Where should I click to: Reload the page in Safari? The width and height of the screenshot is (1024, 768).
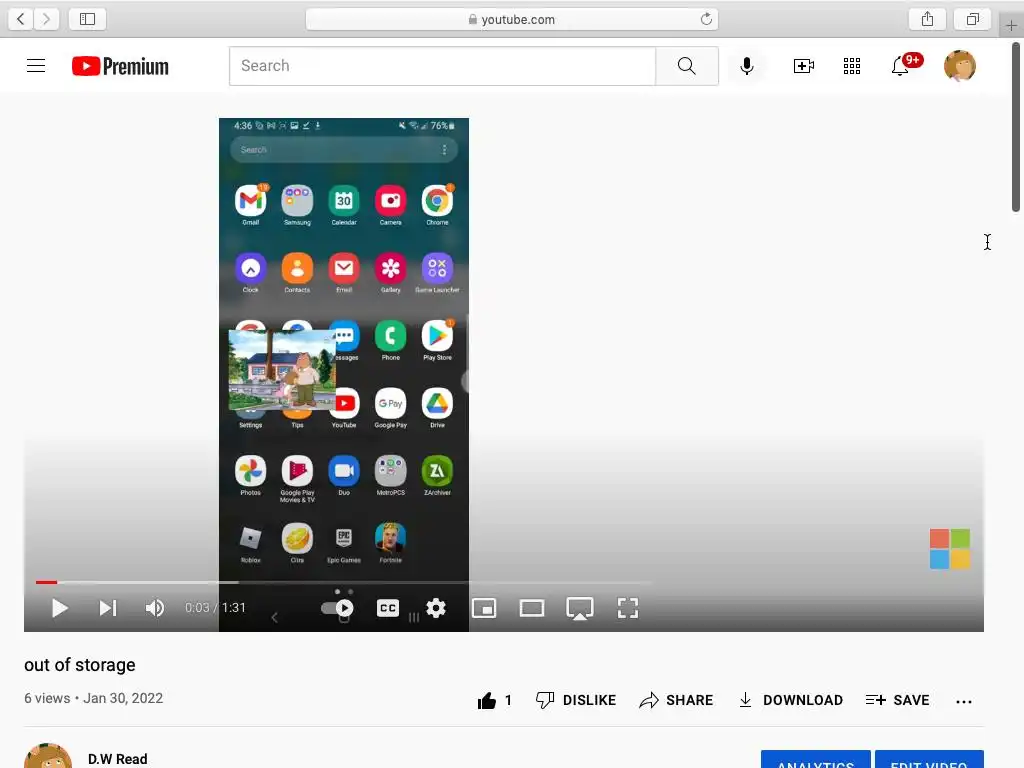coord(706,19)
